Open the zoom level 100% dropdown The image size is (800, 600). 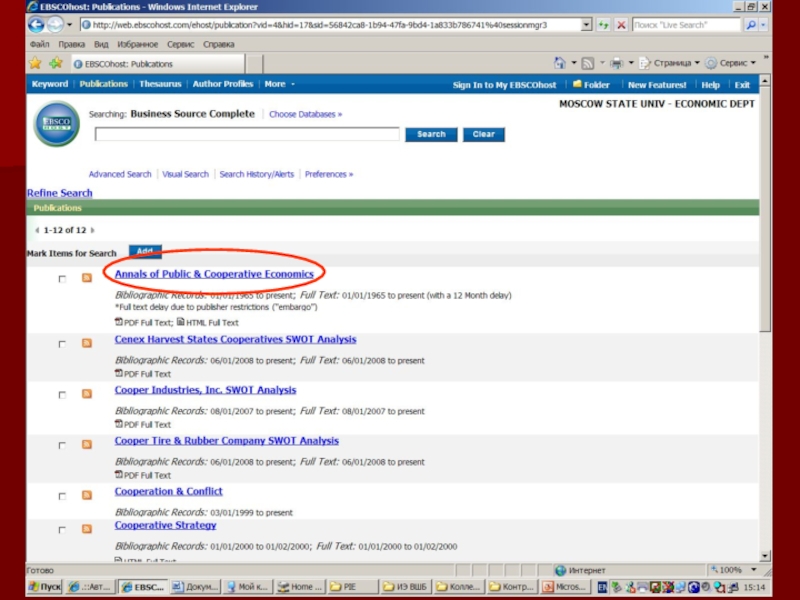pyautogui.click(x=754, y=569)
